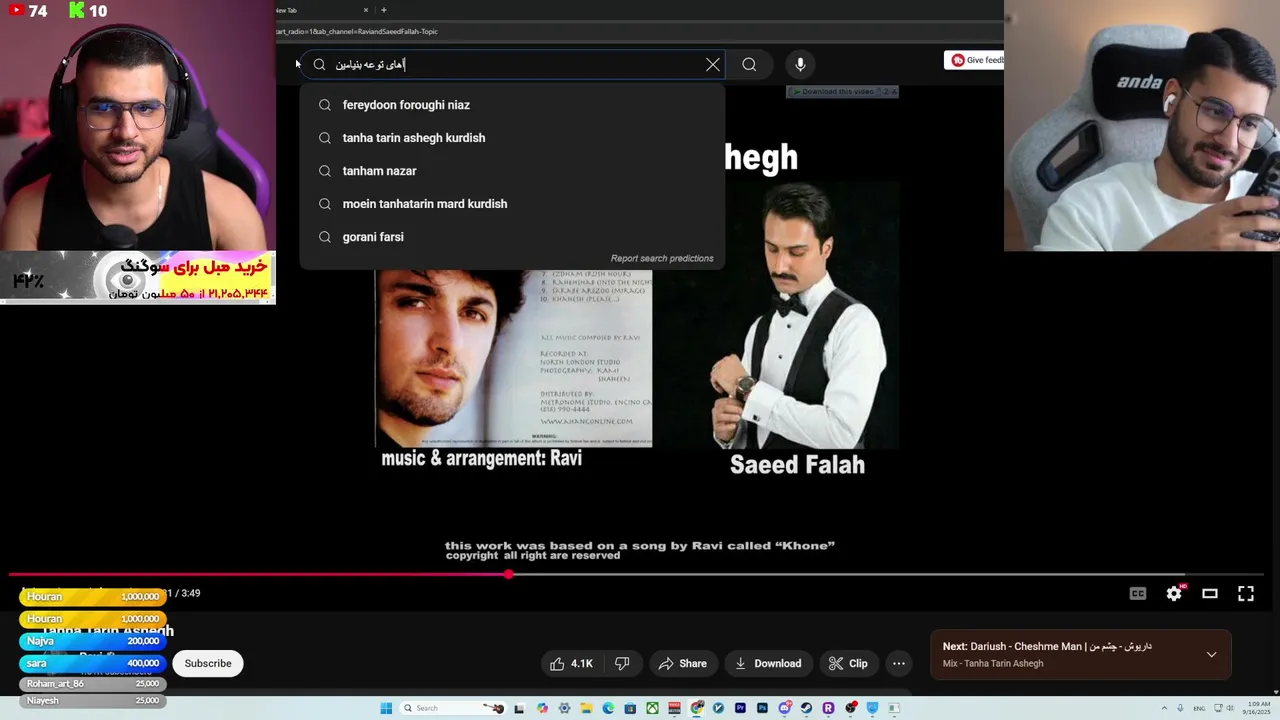The height and width of the screenshot is (720, 1280).
Task: Open Discord from the taskbar
Action: point(785,708)
